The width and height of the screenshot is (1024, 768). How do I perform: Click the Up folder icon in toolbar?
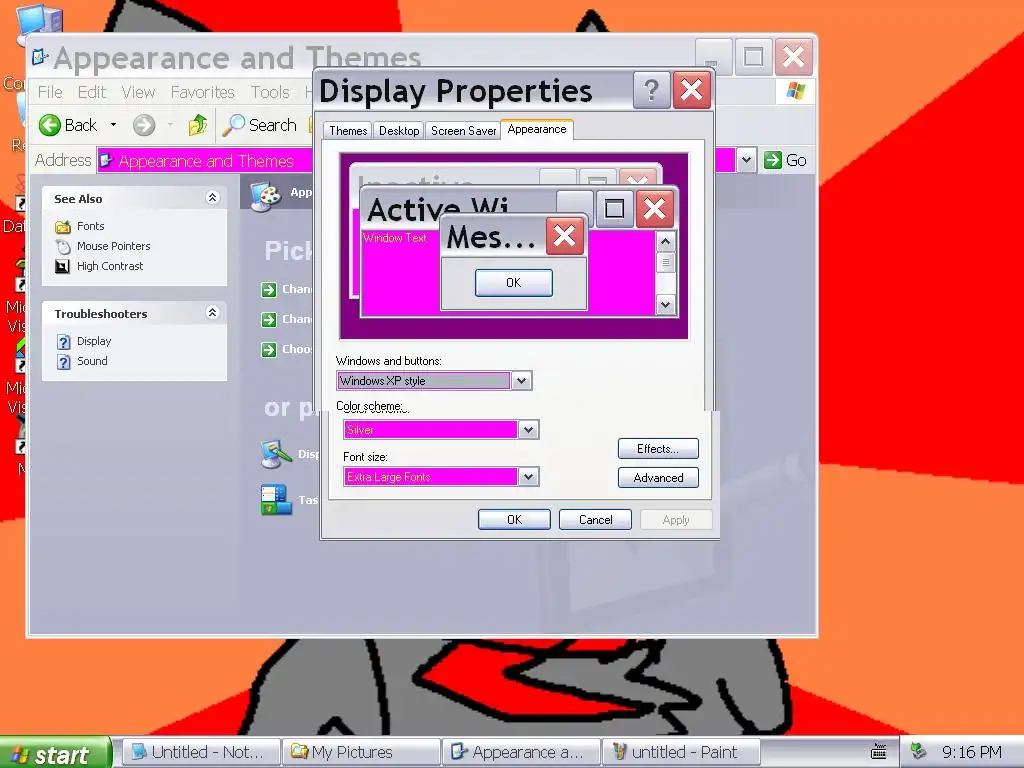197,125
